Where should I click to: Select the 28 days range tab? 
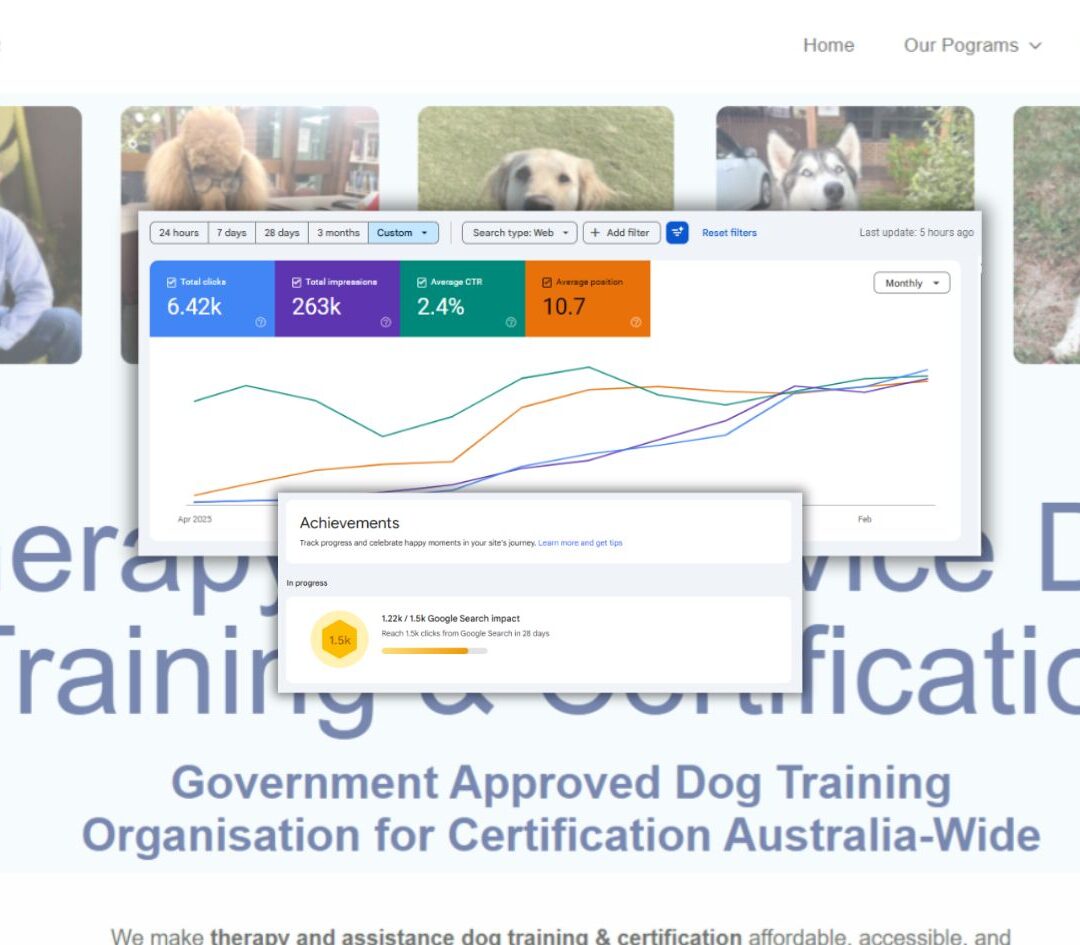point(282,233)
